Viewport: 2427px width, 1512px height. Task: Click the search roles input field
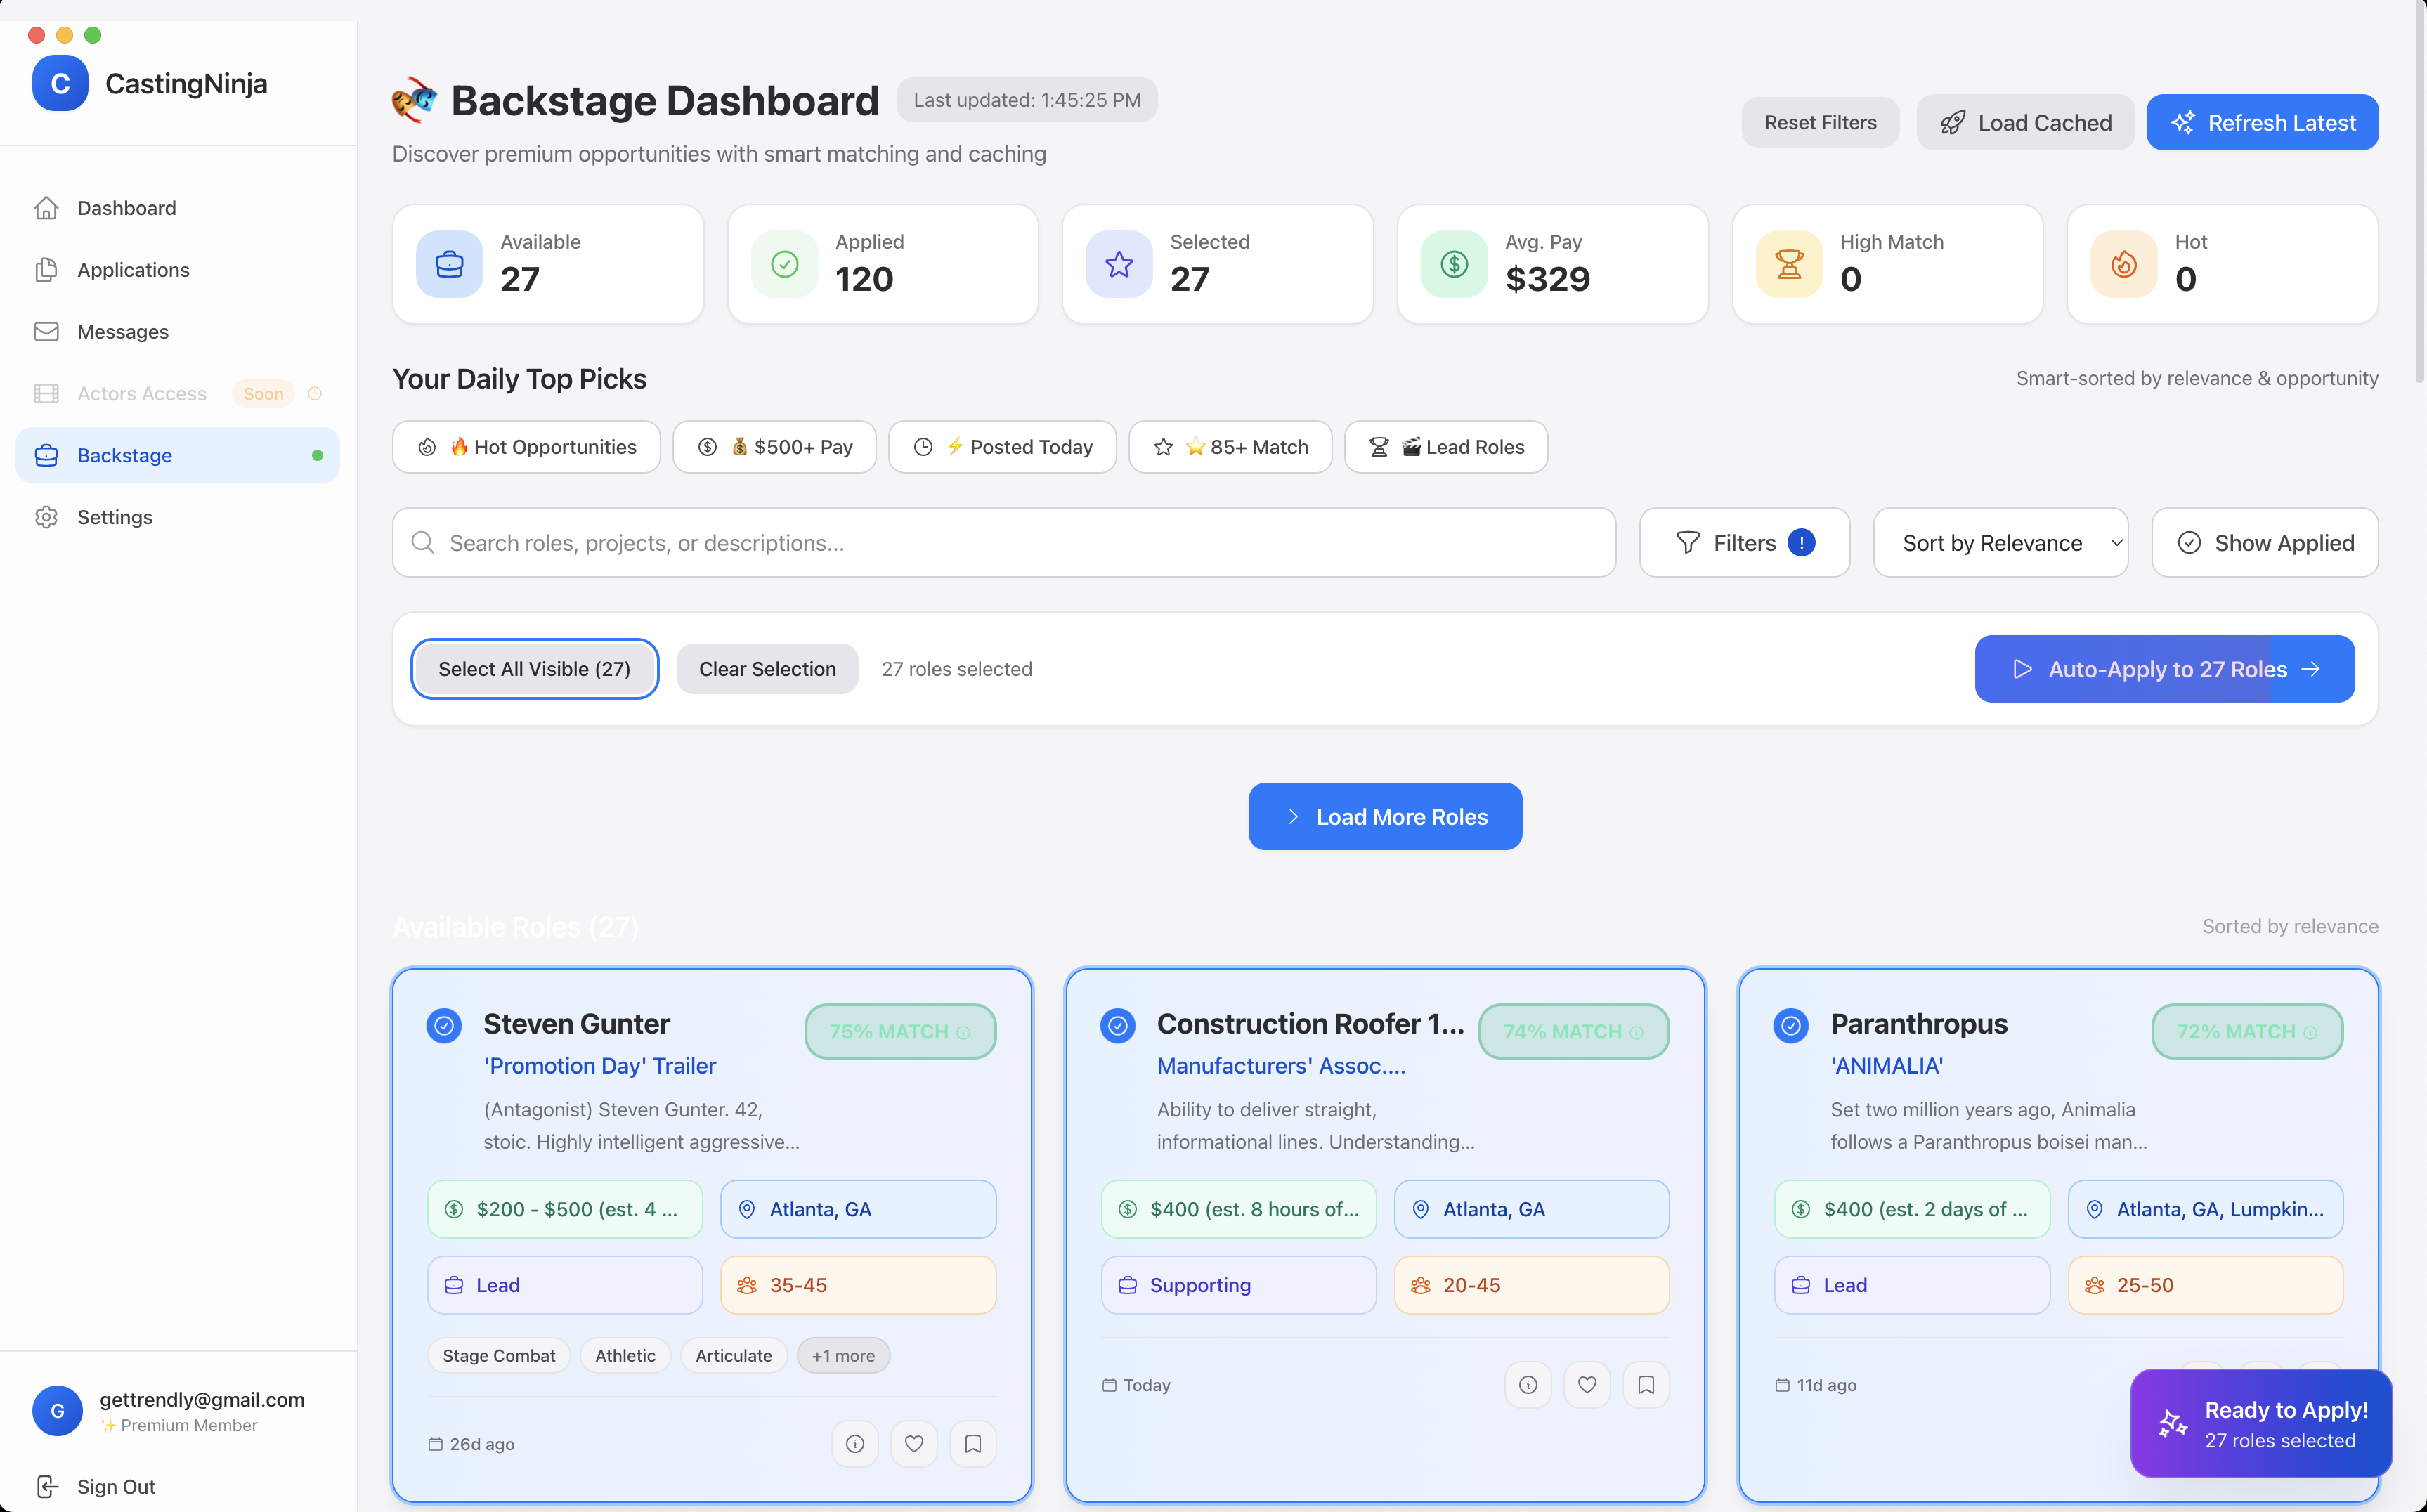pos(1003,542)
